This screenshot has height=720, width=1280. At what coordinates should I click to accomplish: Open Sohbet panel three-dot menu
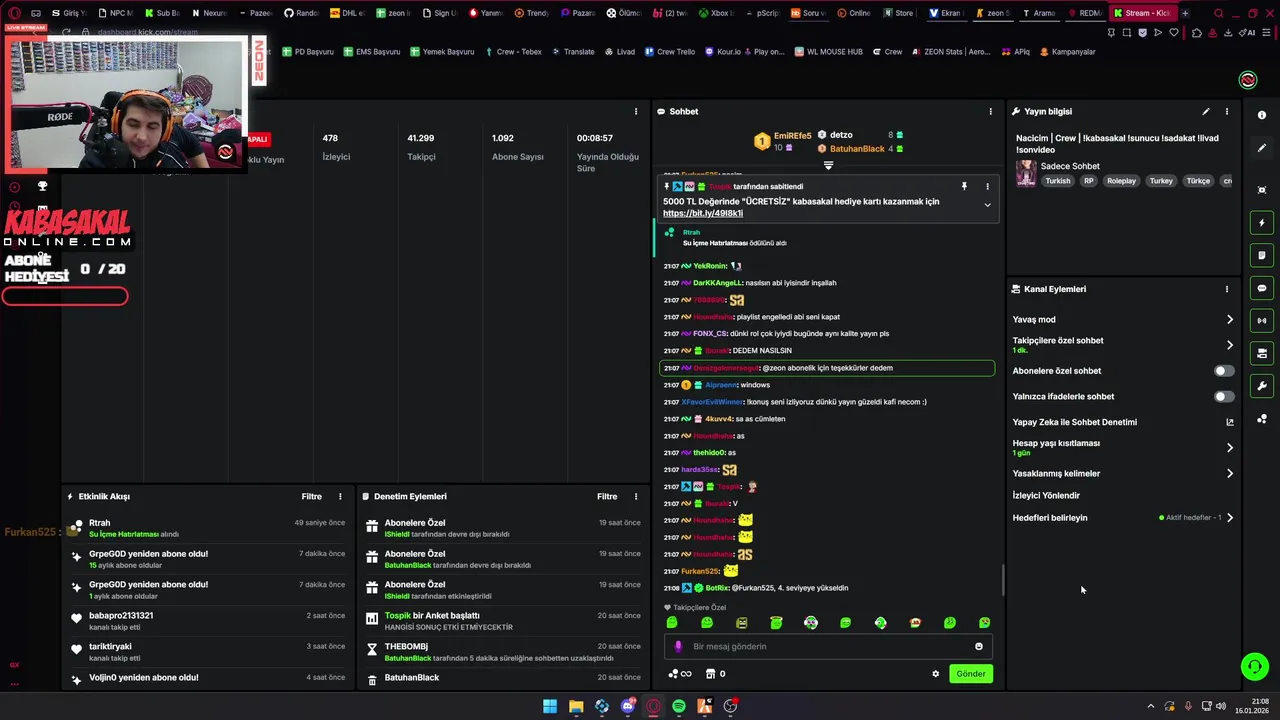click(991, 111)
